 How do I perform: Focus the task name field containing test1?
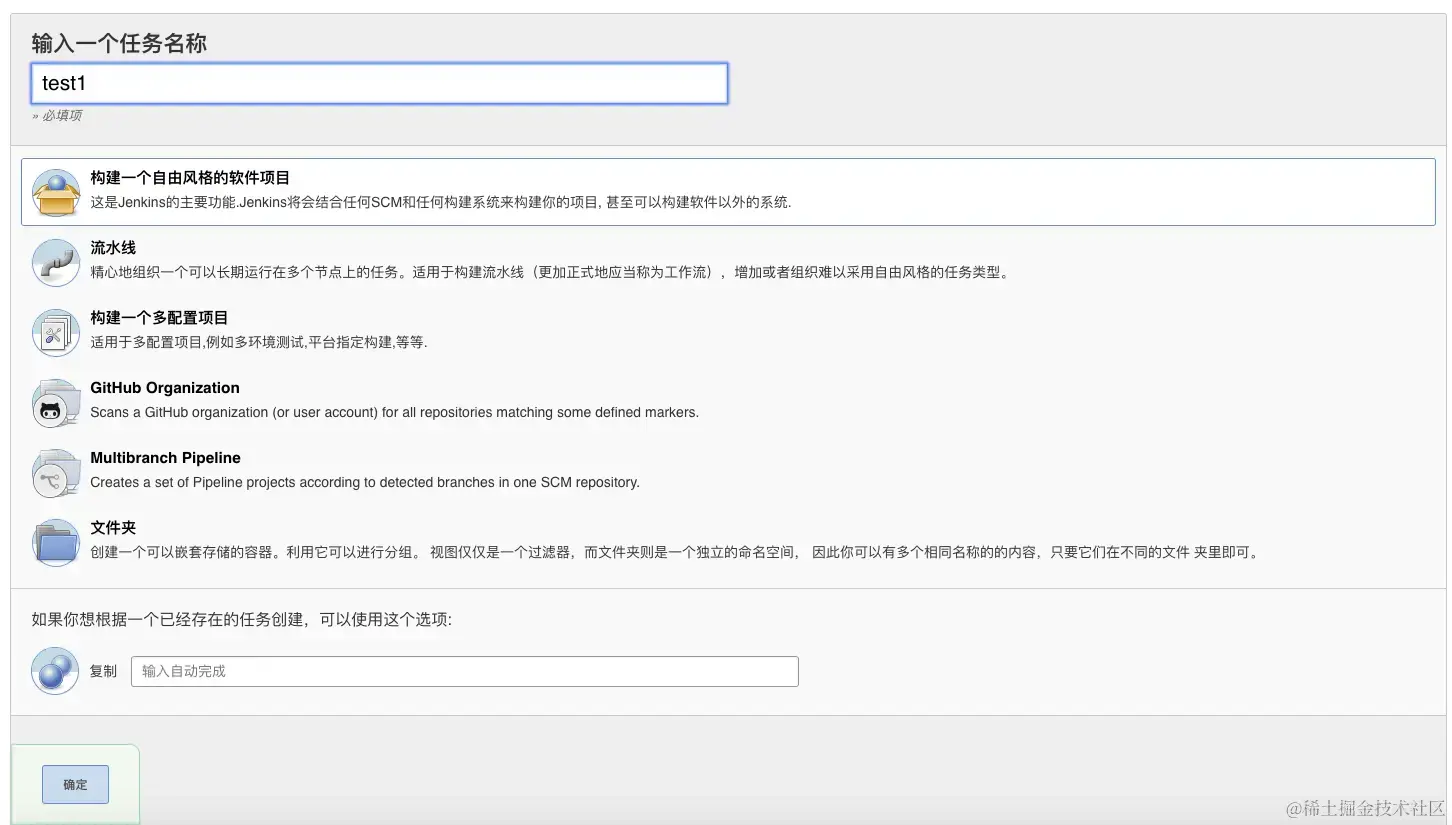pos(380,83)
